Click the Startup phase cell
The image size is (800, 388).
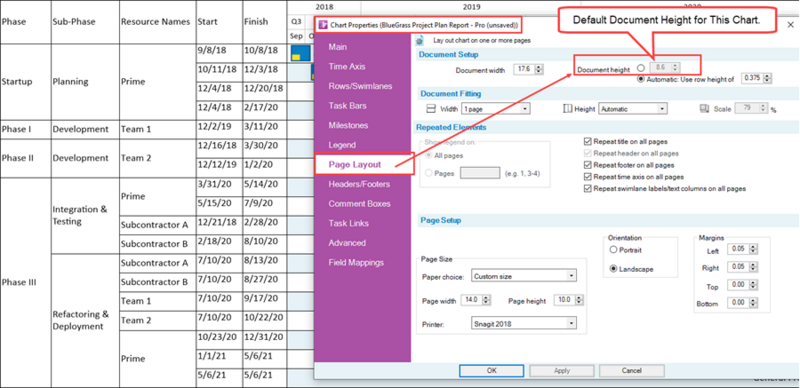tap(26, 82)
